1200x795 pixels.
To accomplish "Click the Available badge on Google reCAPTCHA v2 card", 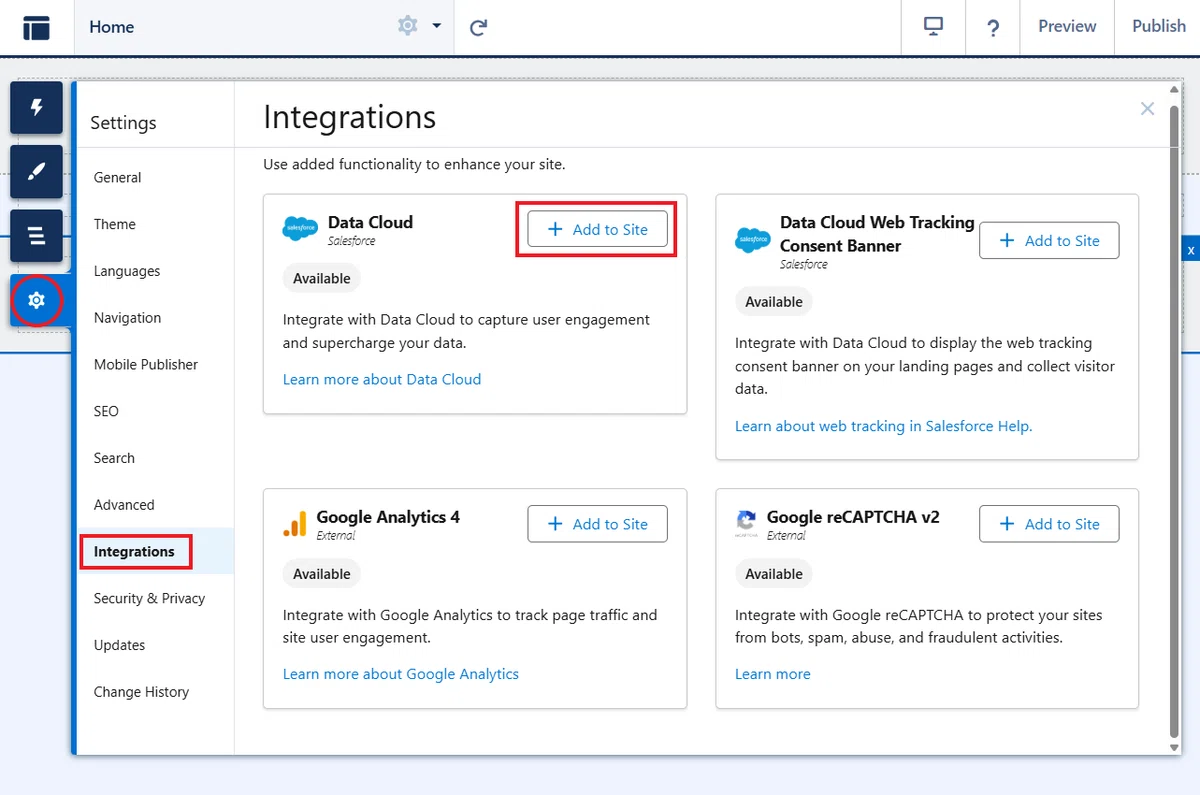I will pos(774,574).
